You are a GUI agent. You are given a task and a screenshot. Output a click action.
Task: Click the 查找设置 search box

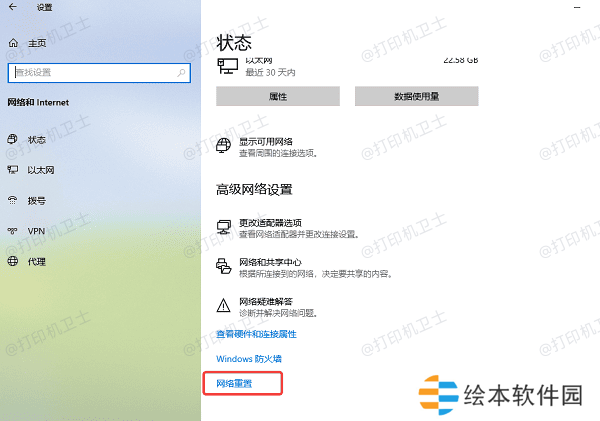(99, 73)
